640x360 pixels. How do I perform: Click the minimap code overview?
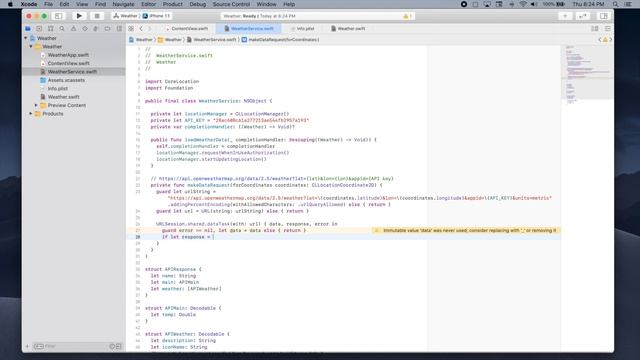tap(587, 73)
